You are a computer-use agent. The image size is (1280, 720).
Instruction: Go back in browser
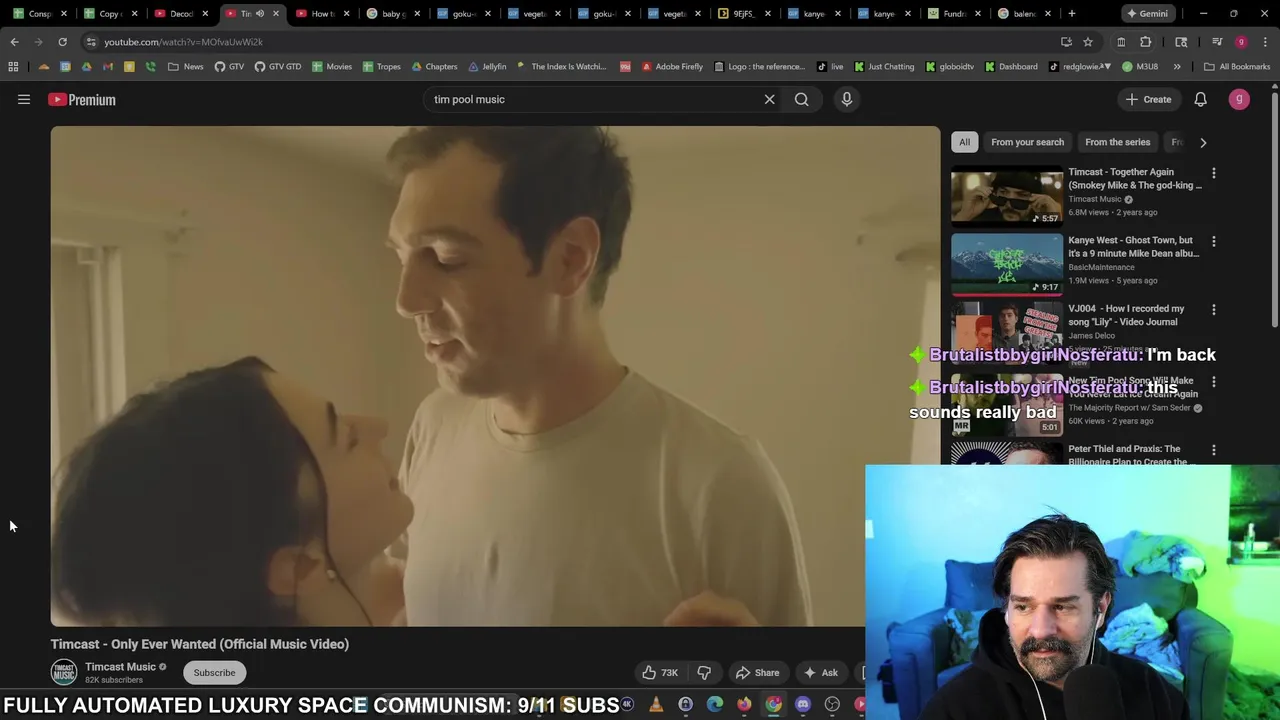(14, 42)
